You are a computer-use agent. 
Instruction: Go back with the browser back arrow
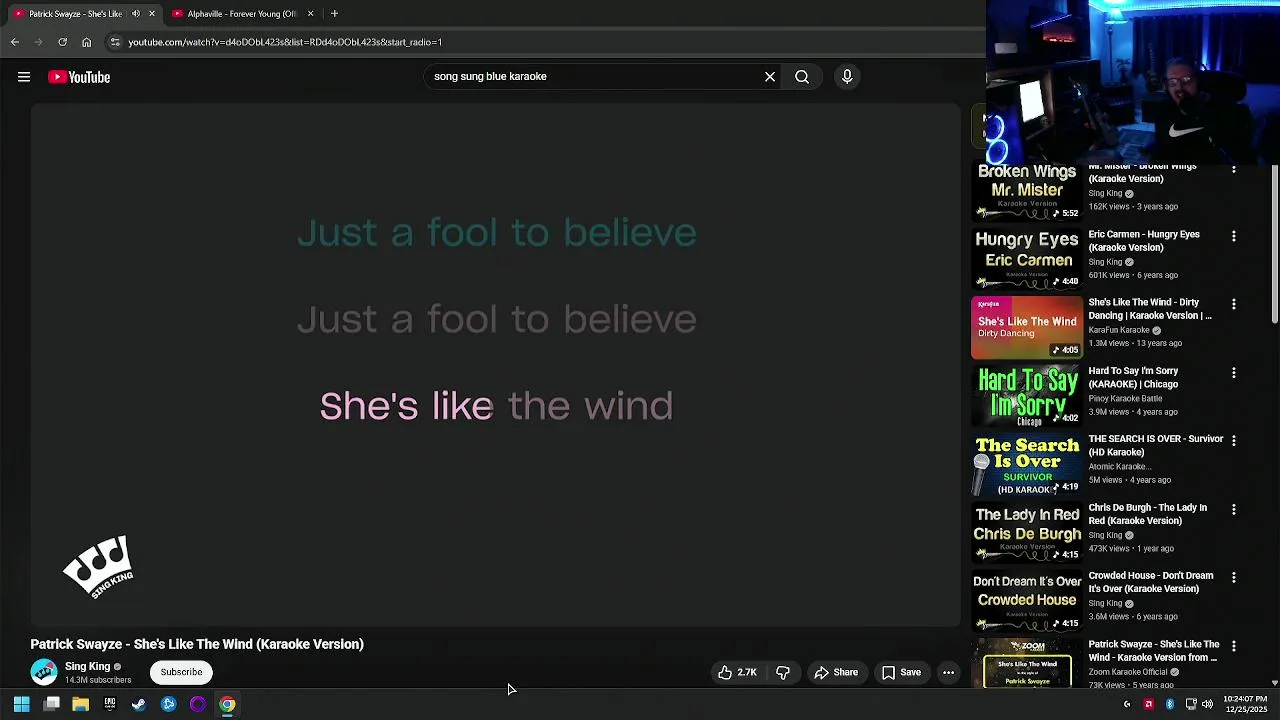(15, 42)
